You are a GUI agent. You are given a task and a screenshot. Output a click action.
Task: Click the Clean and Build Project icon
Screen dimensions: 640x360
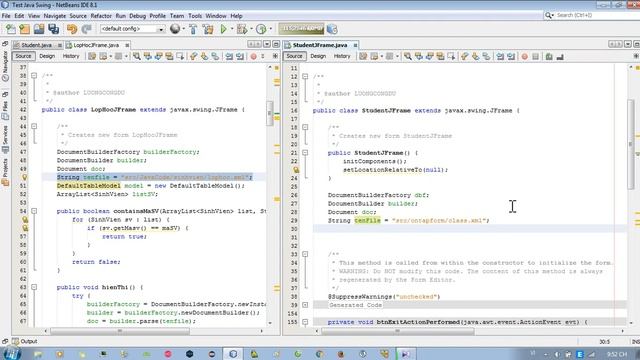coord(208,29)
